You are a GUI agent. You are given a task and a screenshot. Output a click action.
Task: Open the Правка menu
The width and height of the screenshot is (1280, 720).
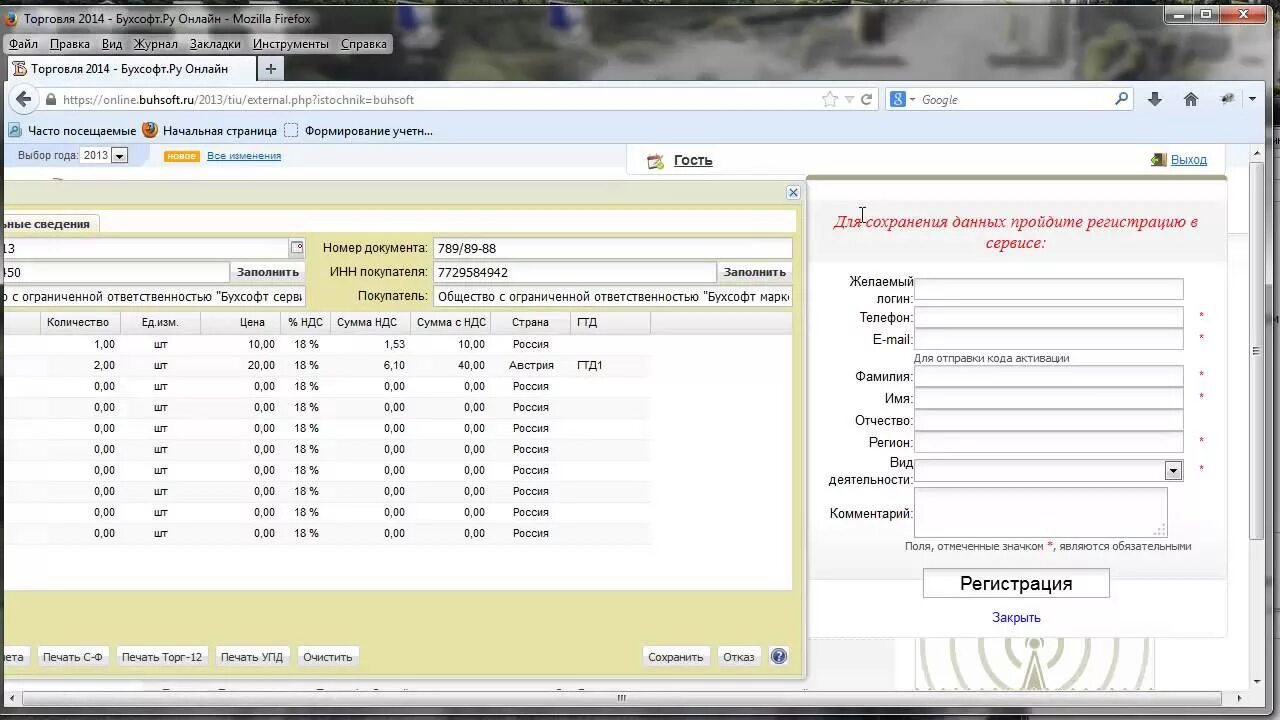pyautogui.click(x=70, y=44)
